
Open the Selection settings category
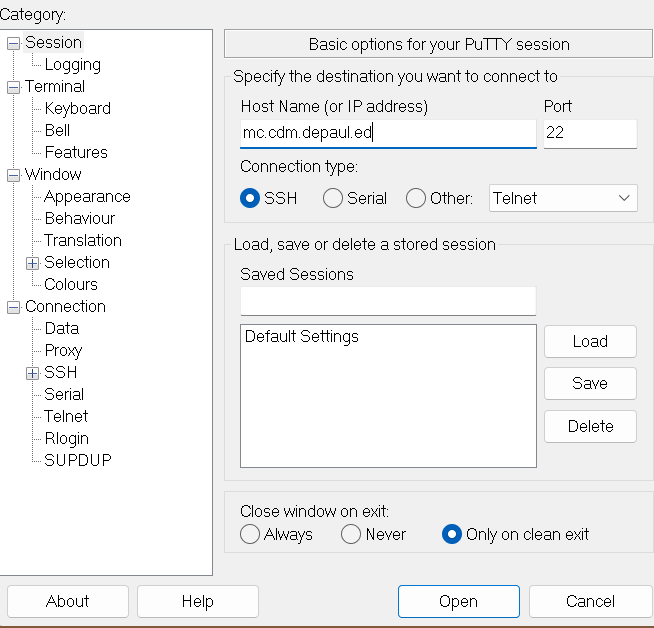point(77,263)
